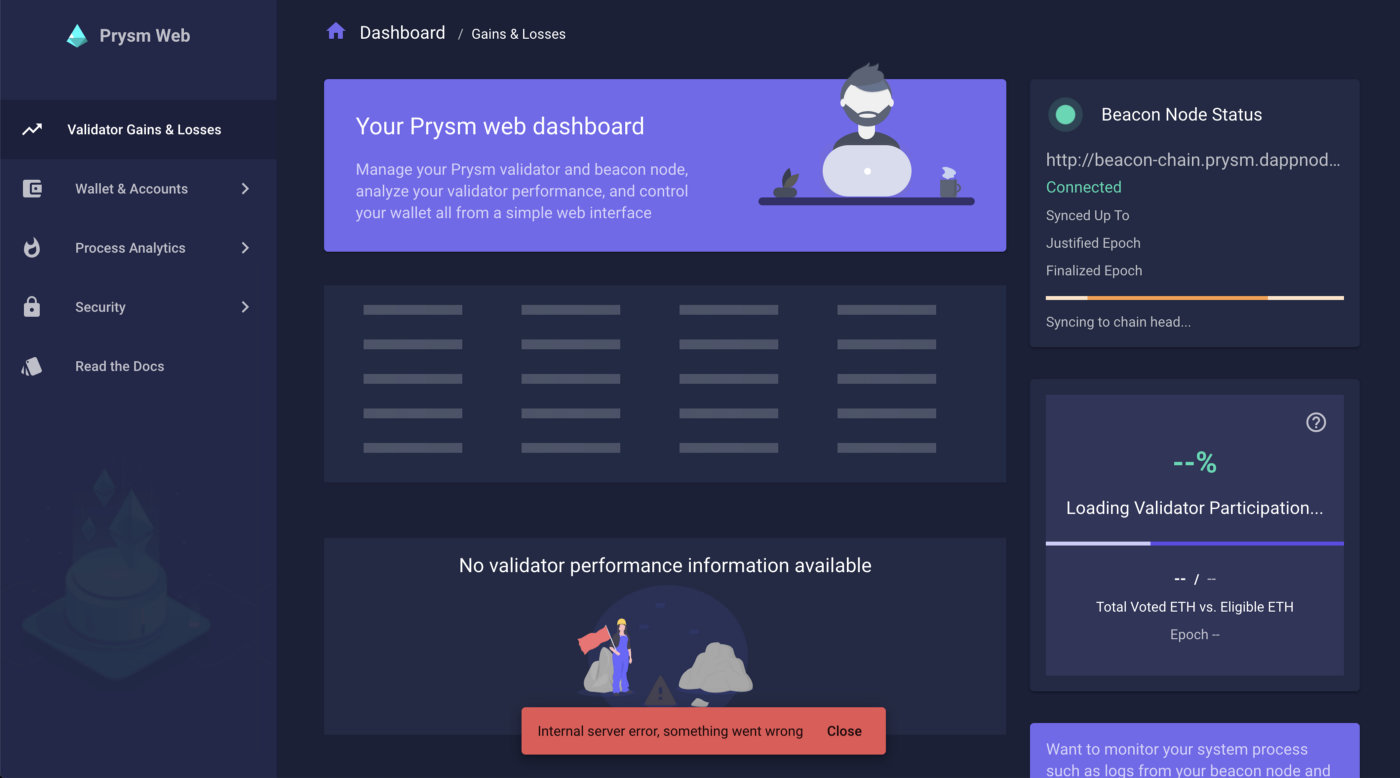Click the green Beacon Node Status indicator

(1065, 114)
